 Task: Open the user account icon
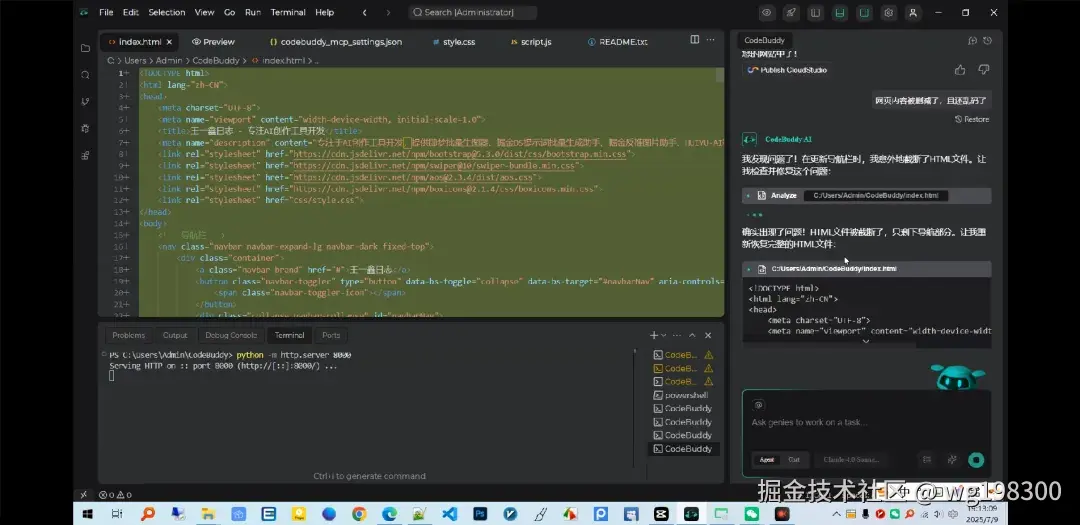(913, 12)
